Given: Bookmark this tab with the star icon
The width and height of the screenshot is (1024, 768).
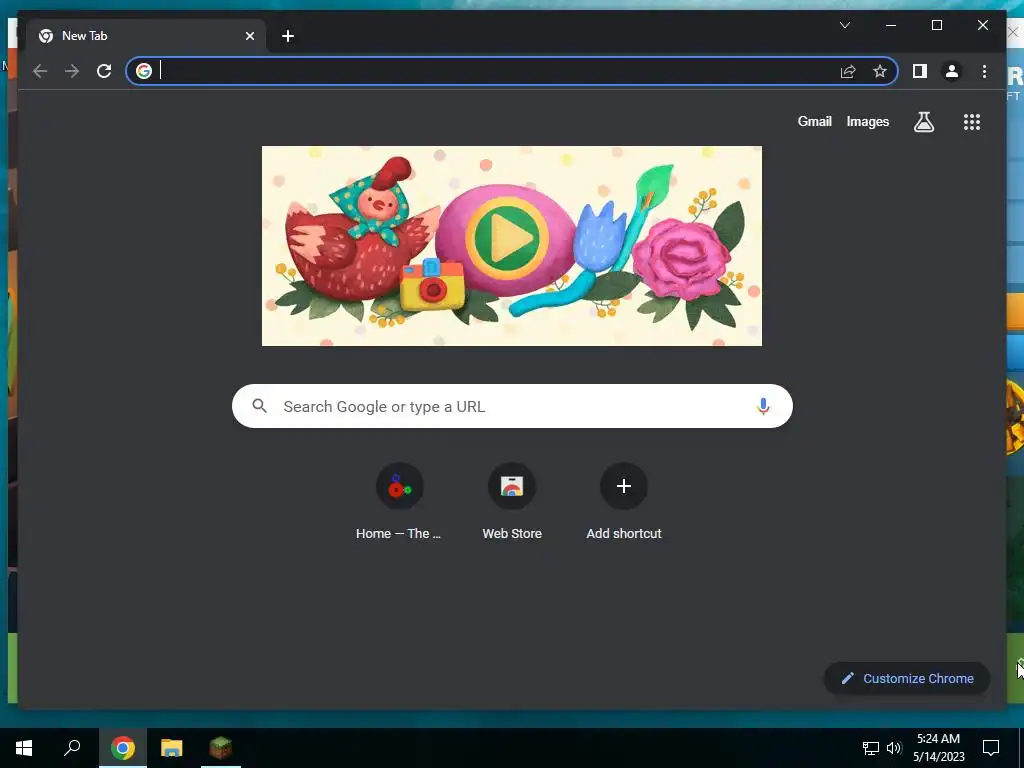Looking at the screenshot, I should [x=880, y=71].
